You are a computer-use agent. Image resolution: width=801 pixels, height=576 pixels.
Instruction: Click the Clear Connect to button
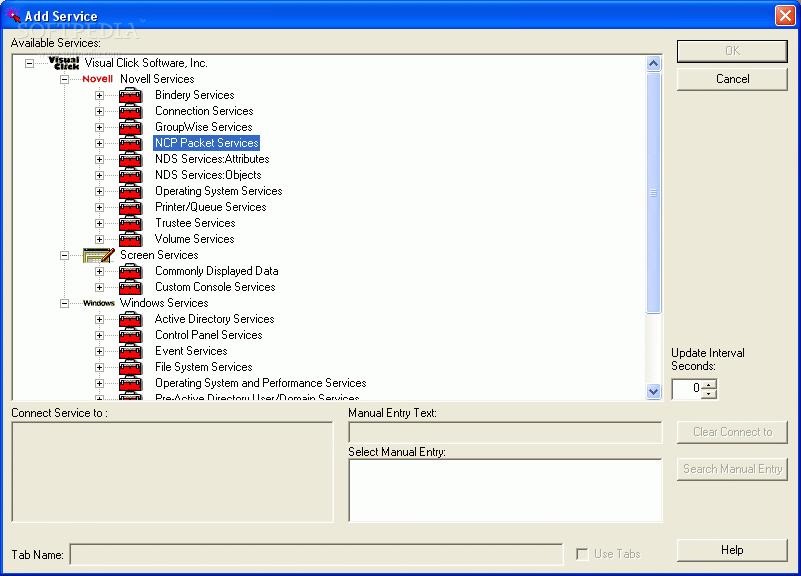tap(732, 432)
